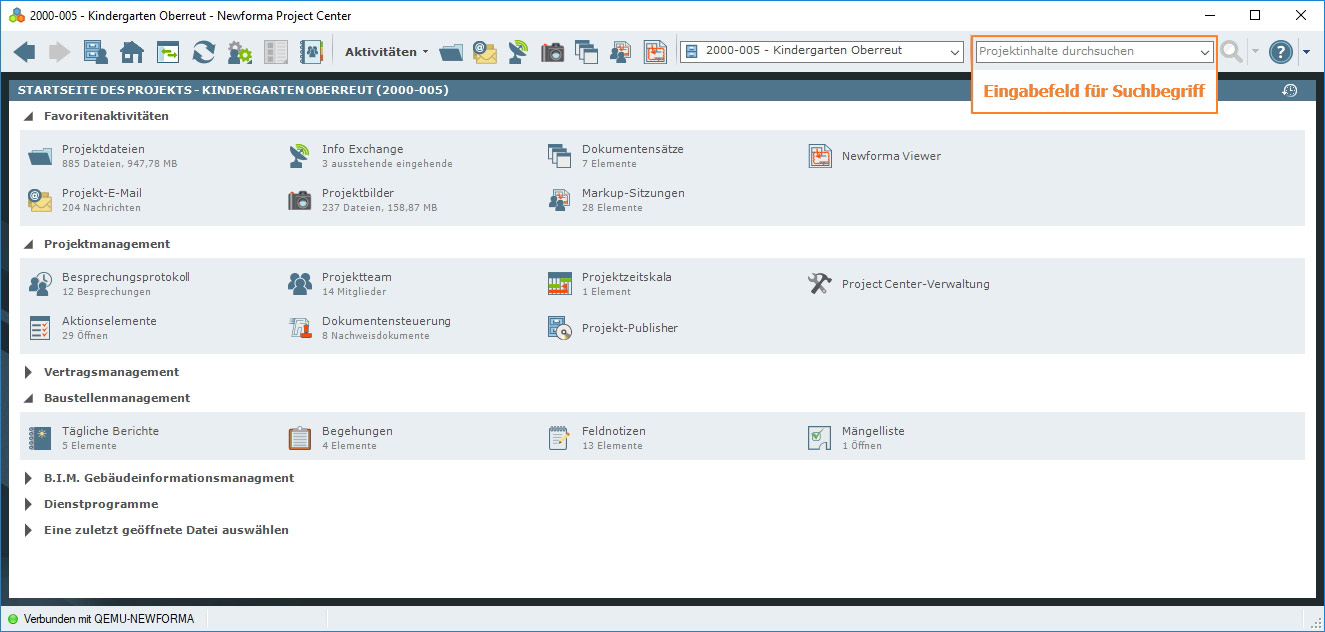1325x632 pixels.
Task: Expand search history chevron in search field
Action: [1205, 51]
